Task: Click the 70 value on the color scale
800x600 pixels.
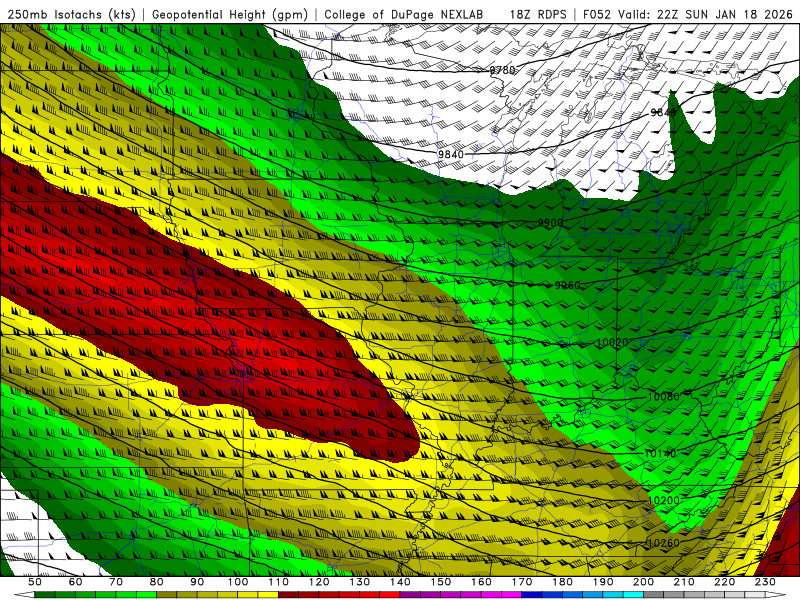Action: [116, 582]
